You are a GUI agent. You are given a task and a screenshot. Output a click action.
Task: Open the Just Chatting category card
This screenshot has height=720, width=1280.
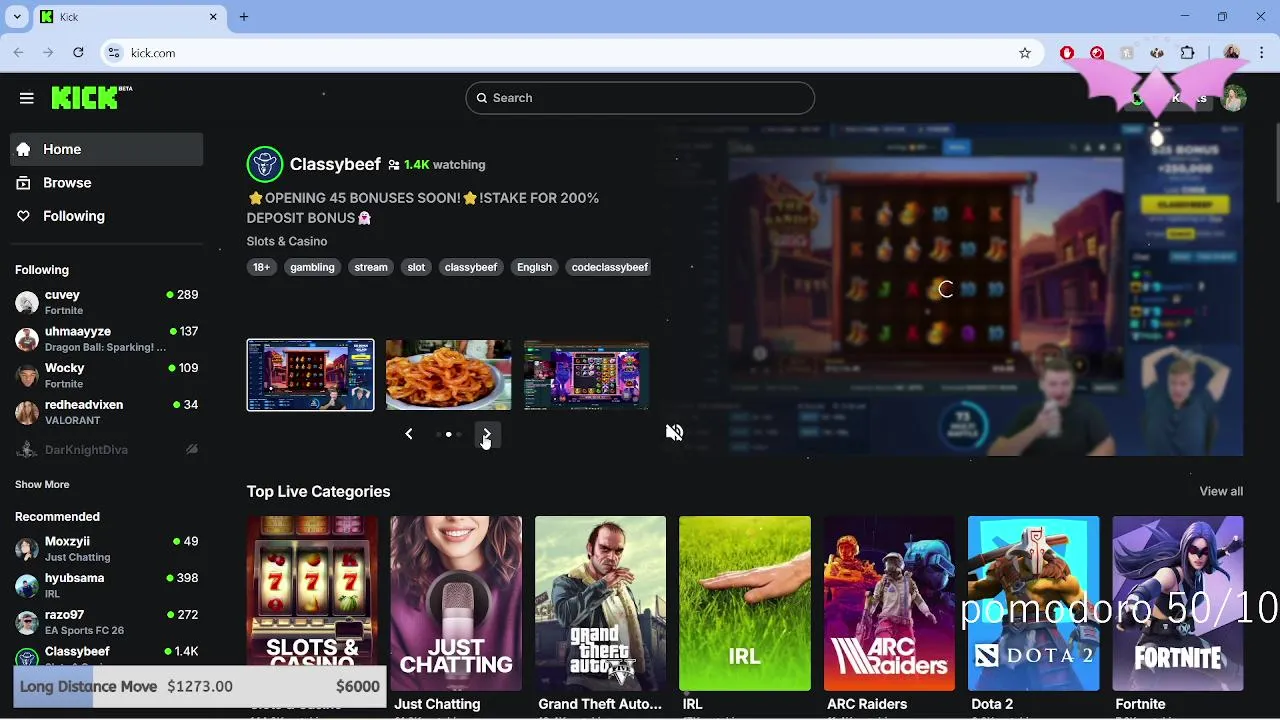(456, 604)
